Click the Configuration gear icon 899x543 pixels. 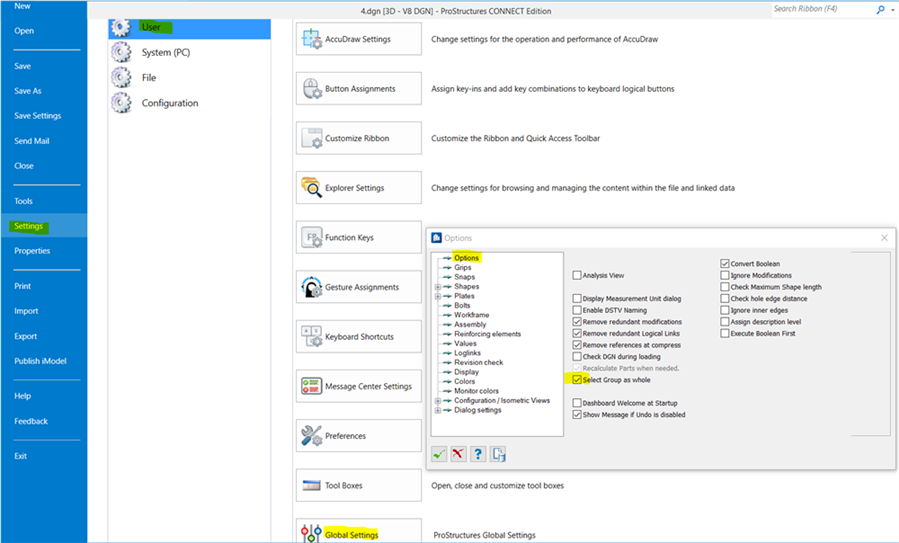pos(121,103)
